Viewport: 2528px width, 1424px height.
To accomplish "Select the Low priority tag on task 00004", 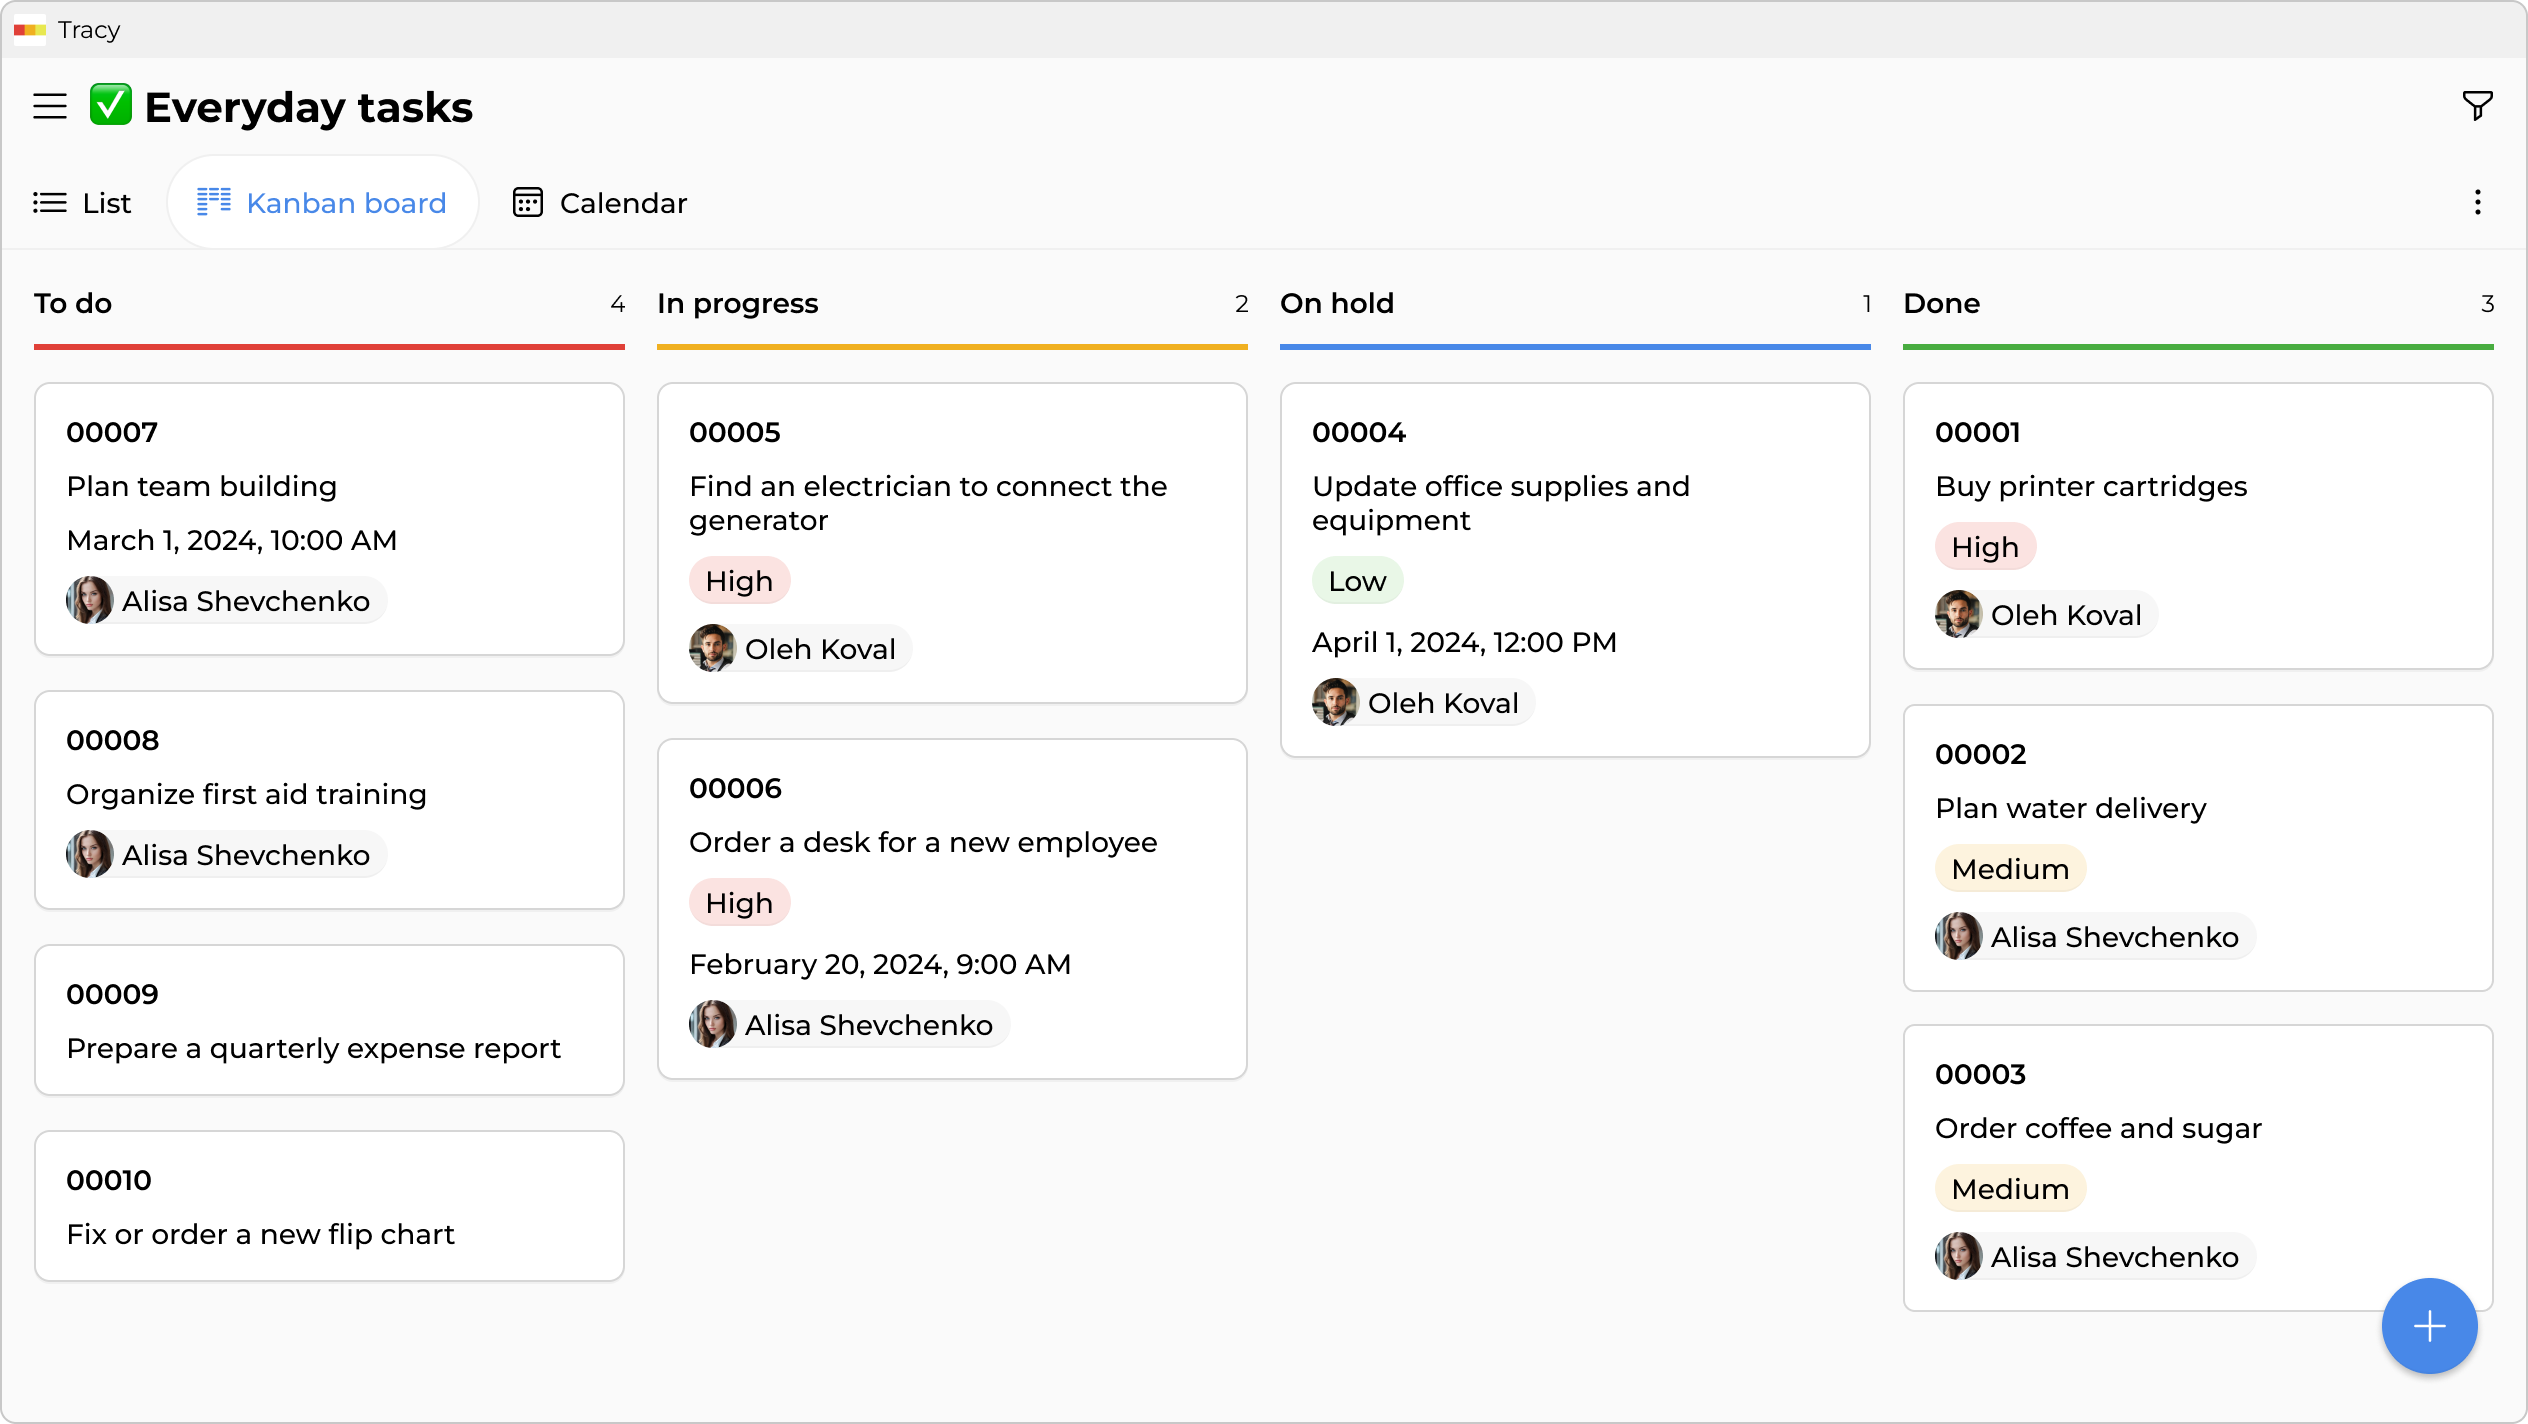I will [x=1357, y=580].
